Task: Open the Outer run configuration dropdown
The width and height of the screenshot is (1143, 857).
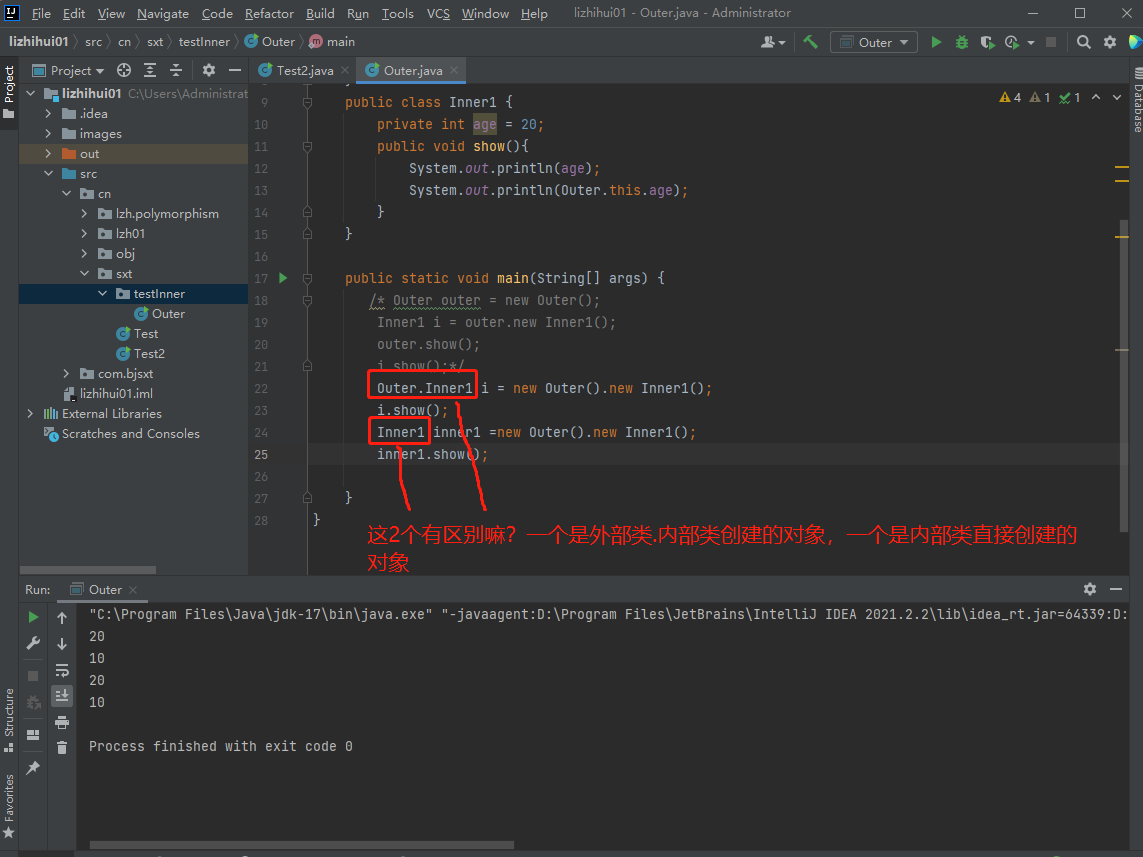Action: [874, 42]
